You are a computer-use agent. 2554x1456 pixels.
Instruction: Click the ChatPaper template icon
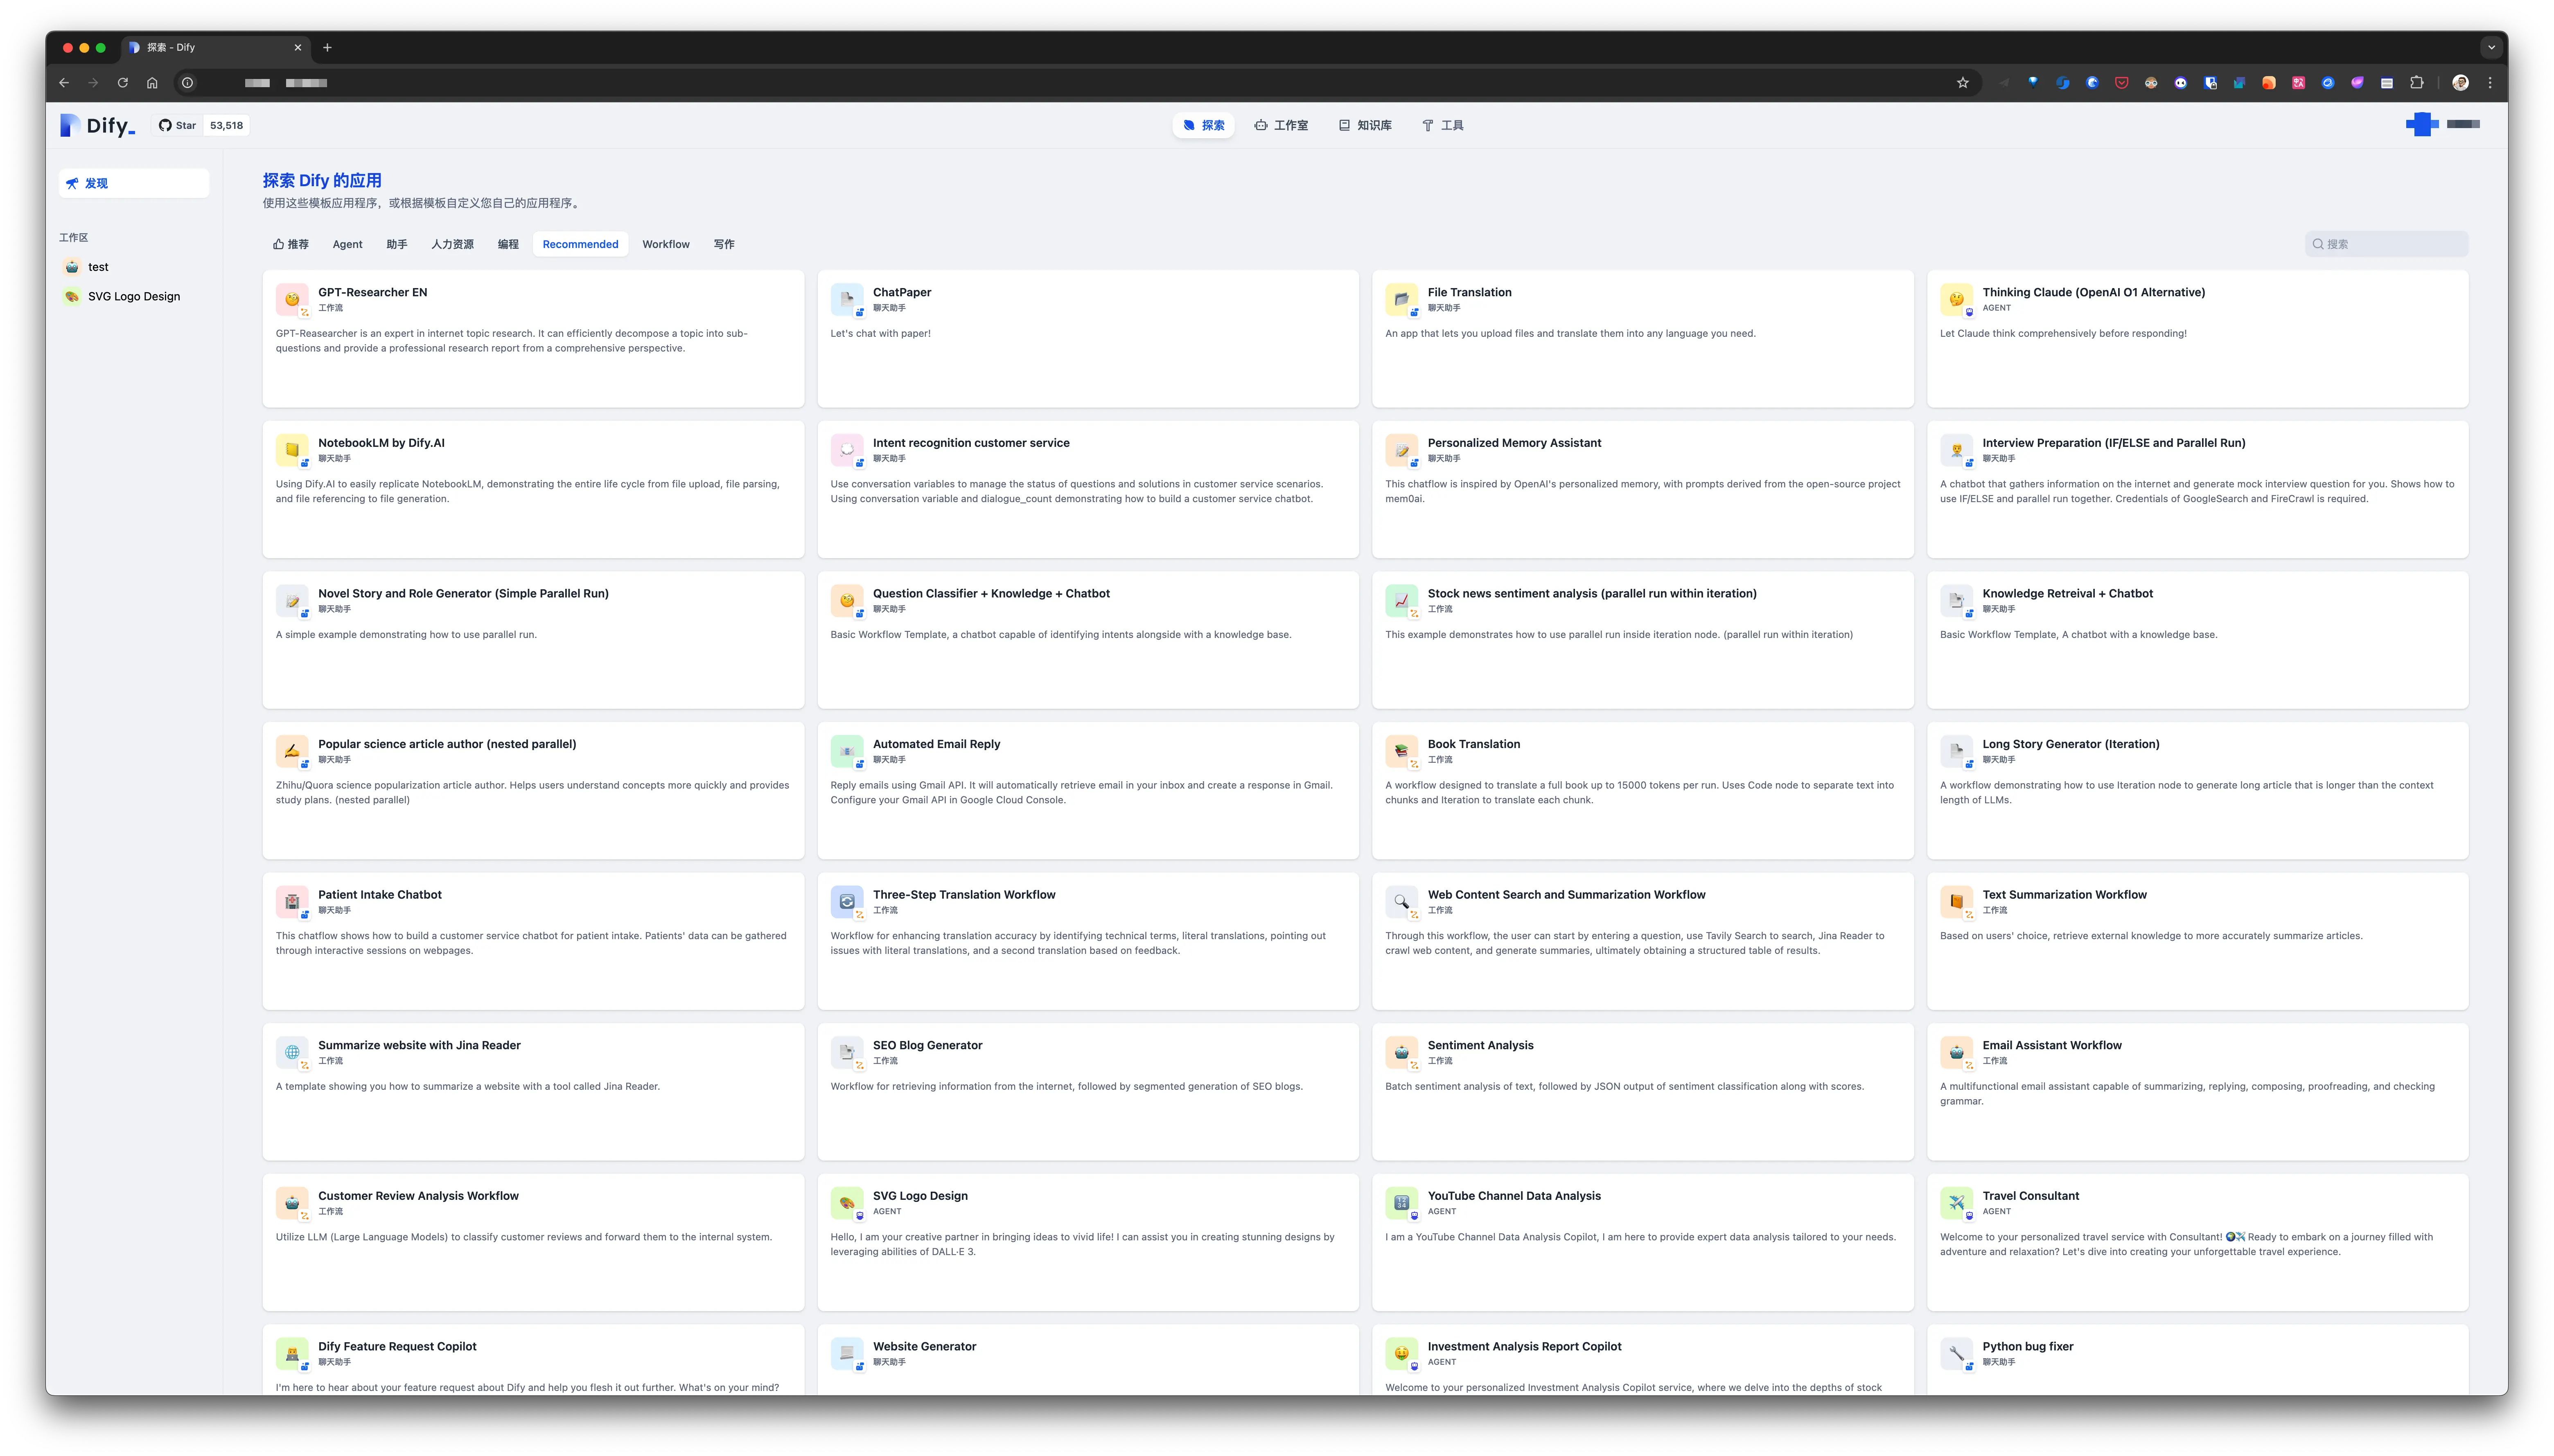(846, 299)
